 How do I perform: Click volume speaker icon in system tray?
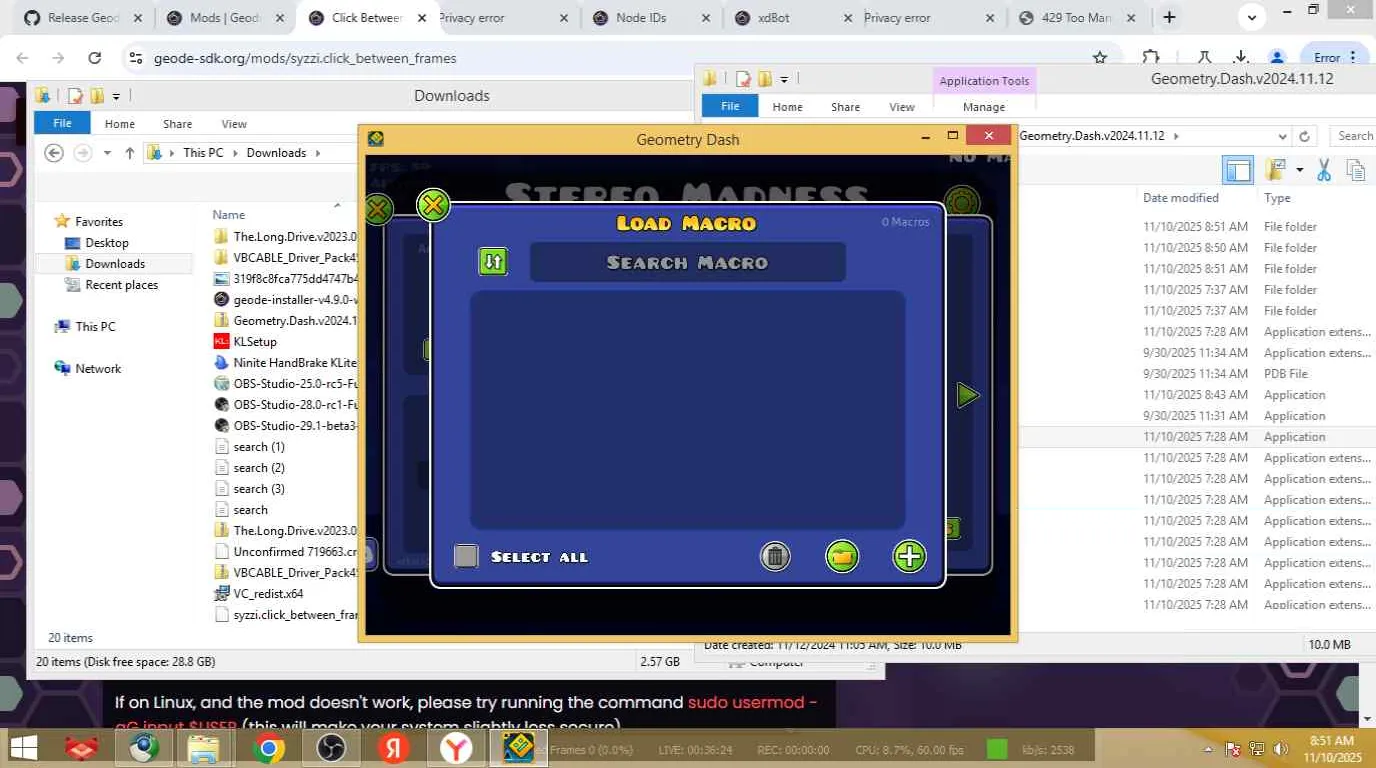pyautogui.click(x=1279, y=749)
